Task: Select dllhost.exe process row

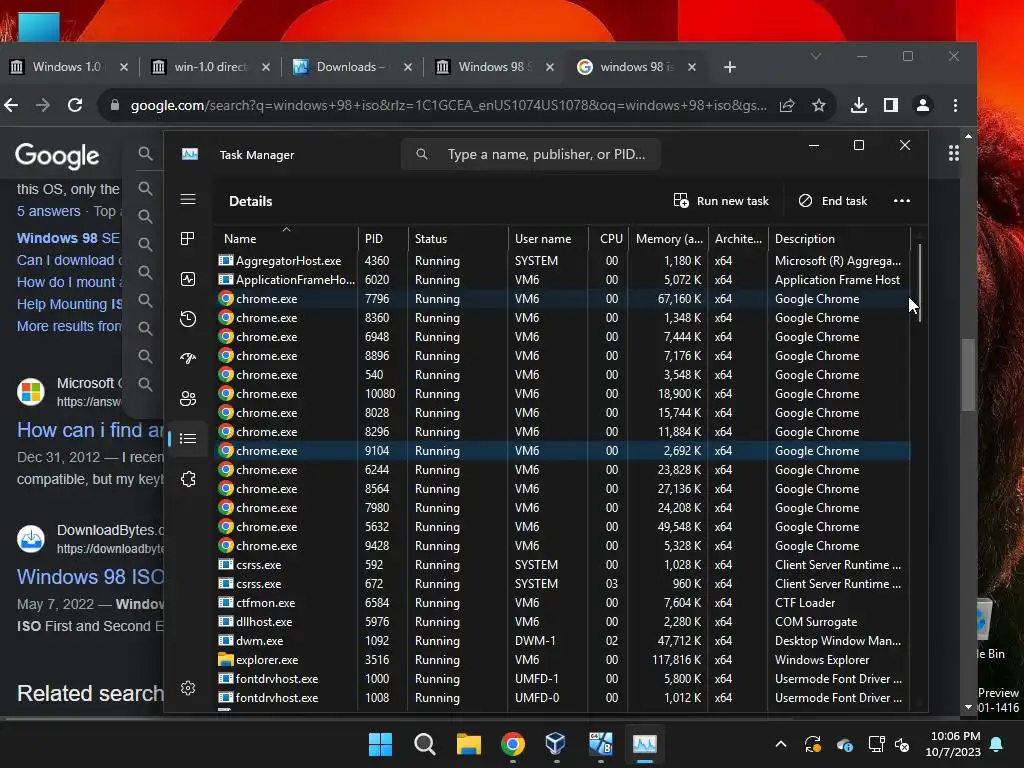Action: [x=563, y=621]
